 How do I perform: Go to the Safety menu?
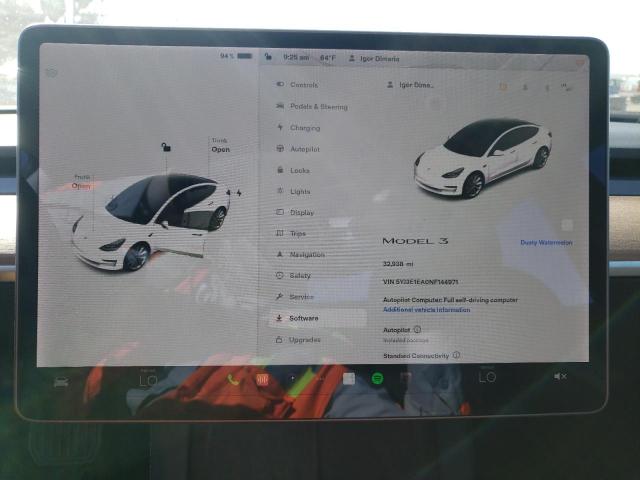pos(293,276)
